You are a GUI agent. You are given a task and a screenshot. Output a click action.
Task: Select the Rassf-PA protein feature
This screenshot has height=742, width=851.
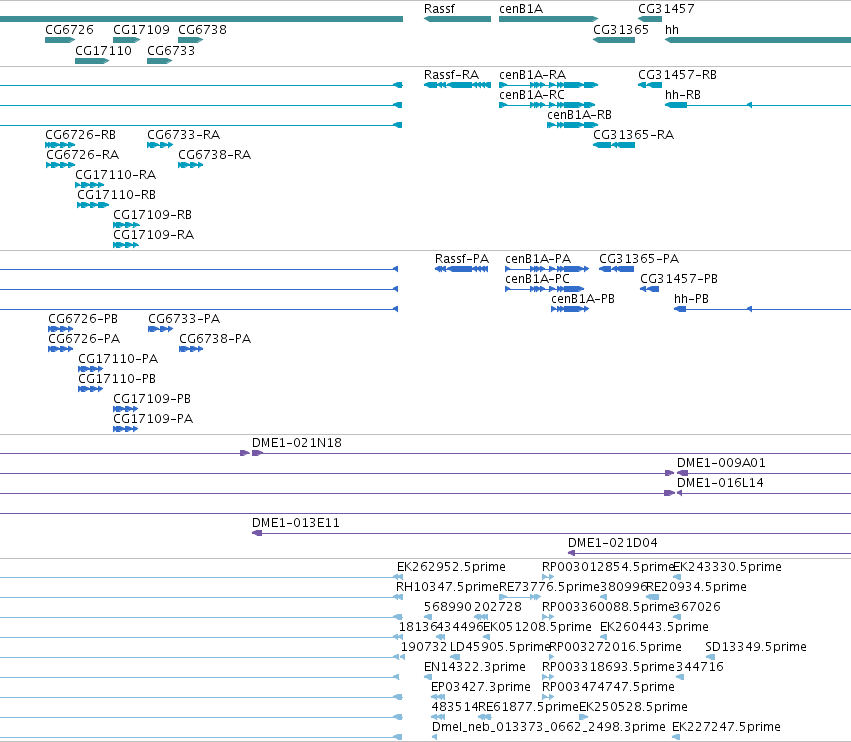coord(461,269)
